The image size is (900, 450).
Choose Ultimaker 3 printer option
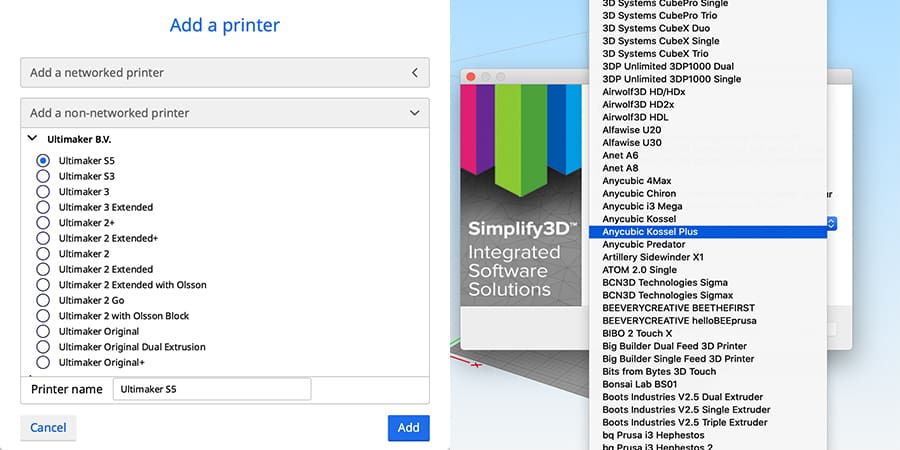click(43, 192)
